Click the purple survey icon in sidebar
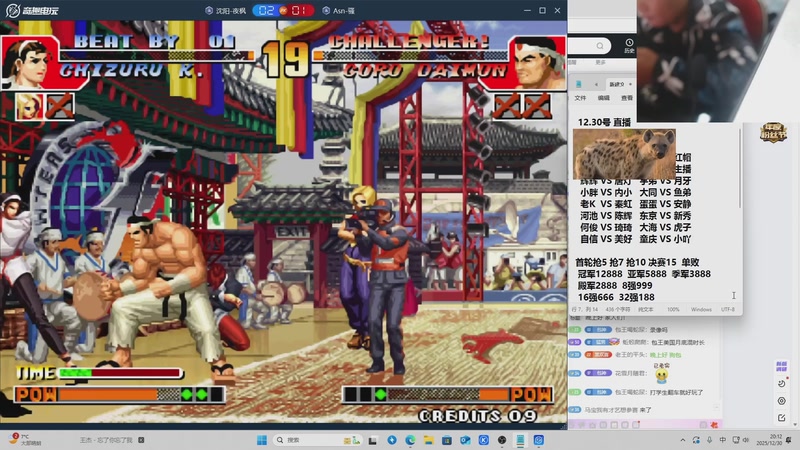 pos(781,366)
